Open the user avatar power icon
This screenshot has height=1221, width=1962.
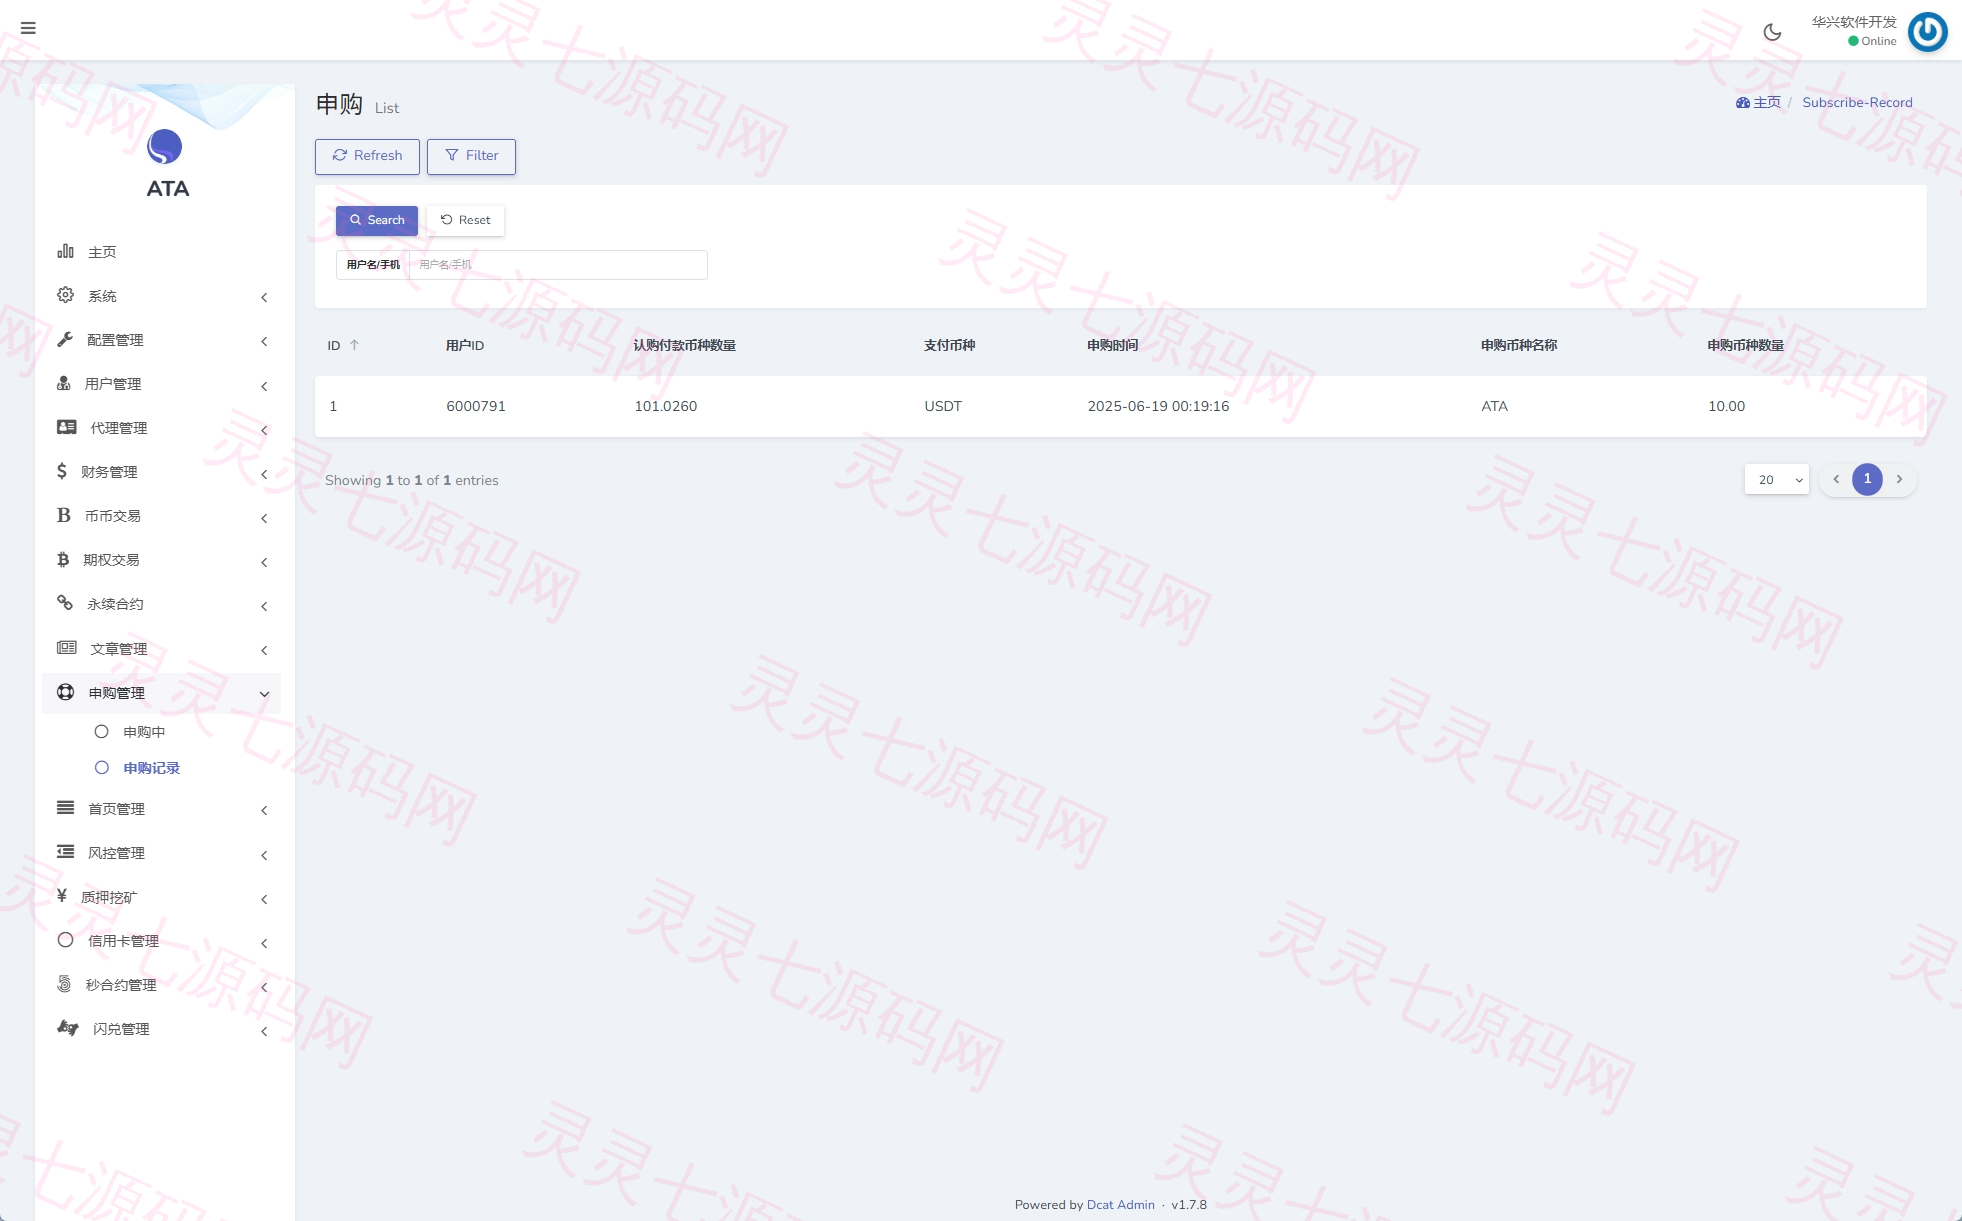pos(1927,32)
